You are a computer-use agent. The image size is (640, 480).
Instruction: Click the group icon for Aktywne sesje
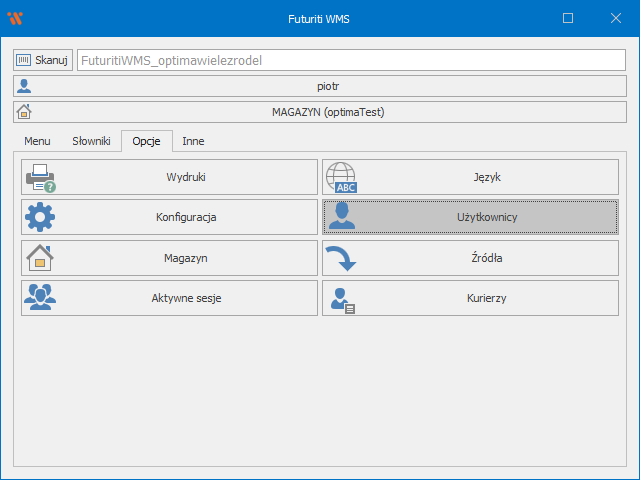[x=40, y=298]
